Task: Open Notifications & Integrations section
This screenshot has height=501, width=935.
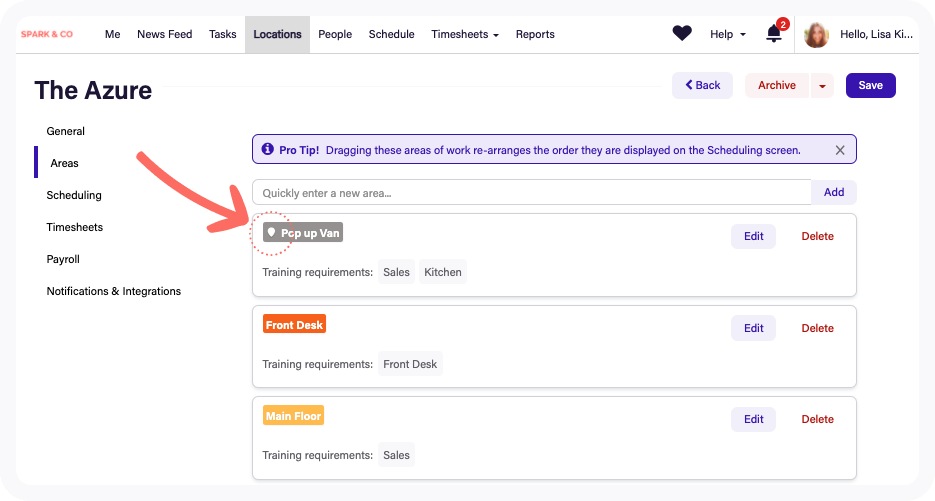Action: point(114,291)
